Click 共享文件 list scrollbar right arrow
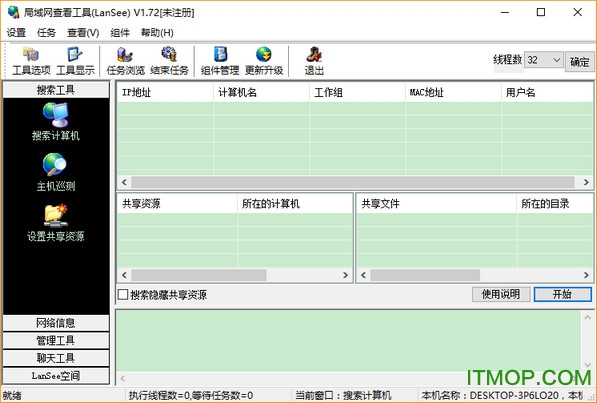Image resolution: width=597 pixels, height=403 pixels. [586, 275]
